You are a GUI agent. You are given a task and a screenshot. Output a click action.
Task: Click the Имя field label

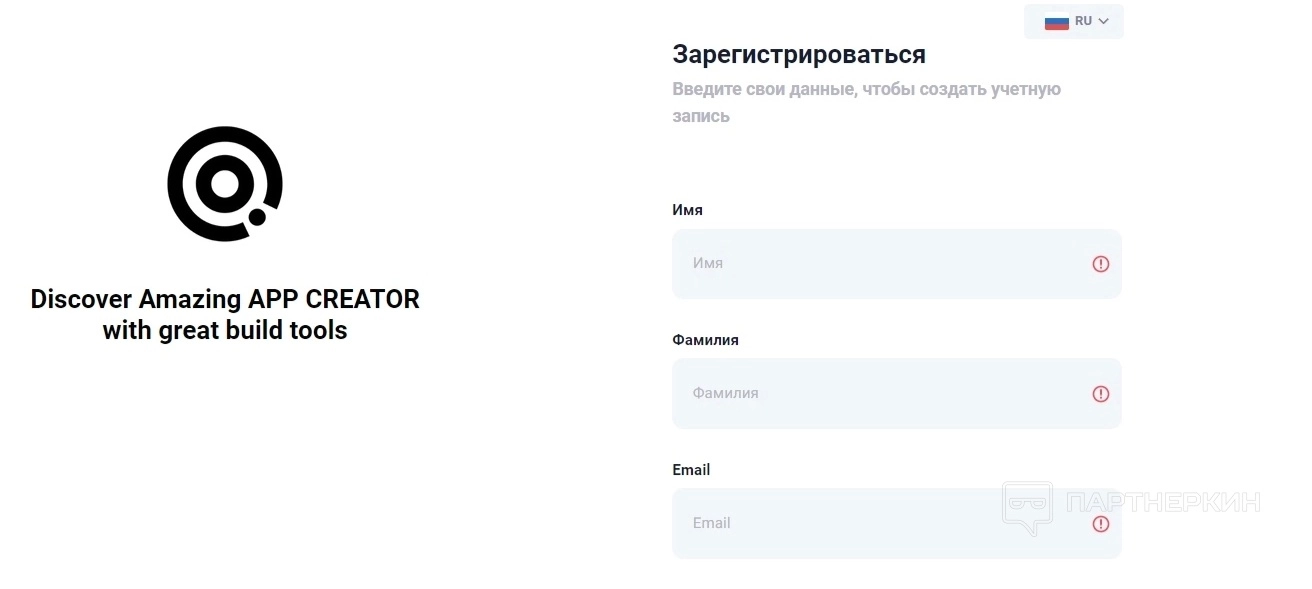click(687, 210)
